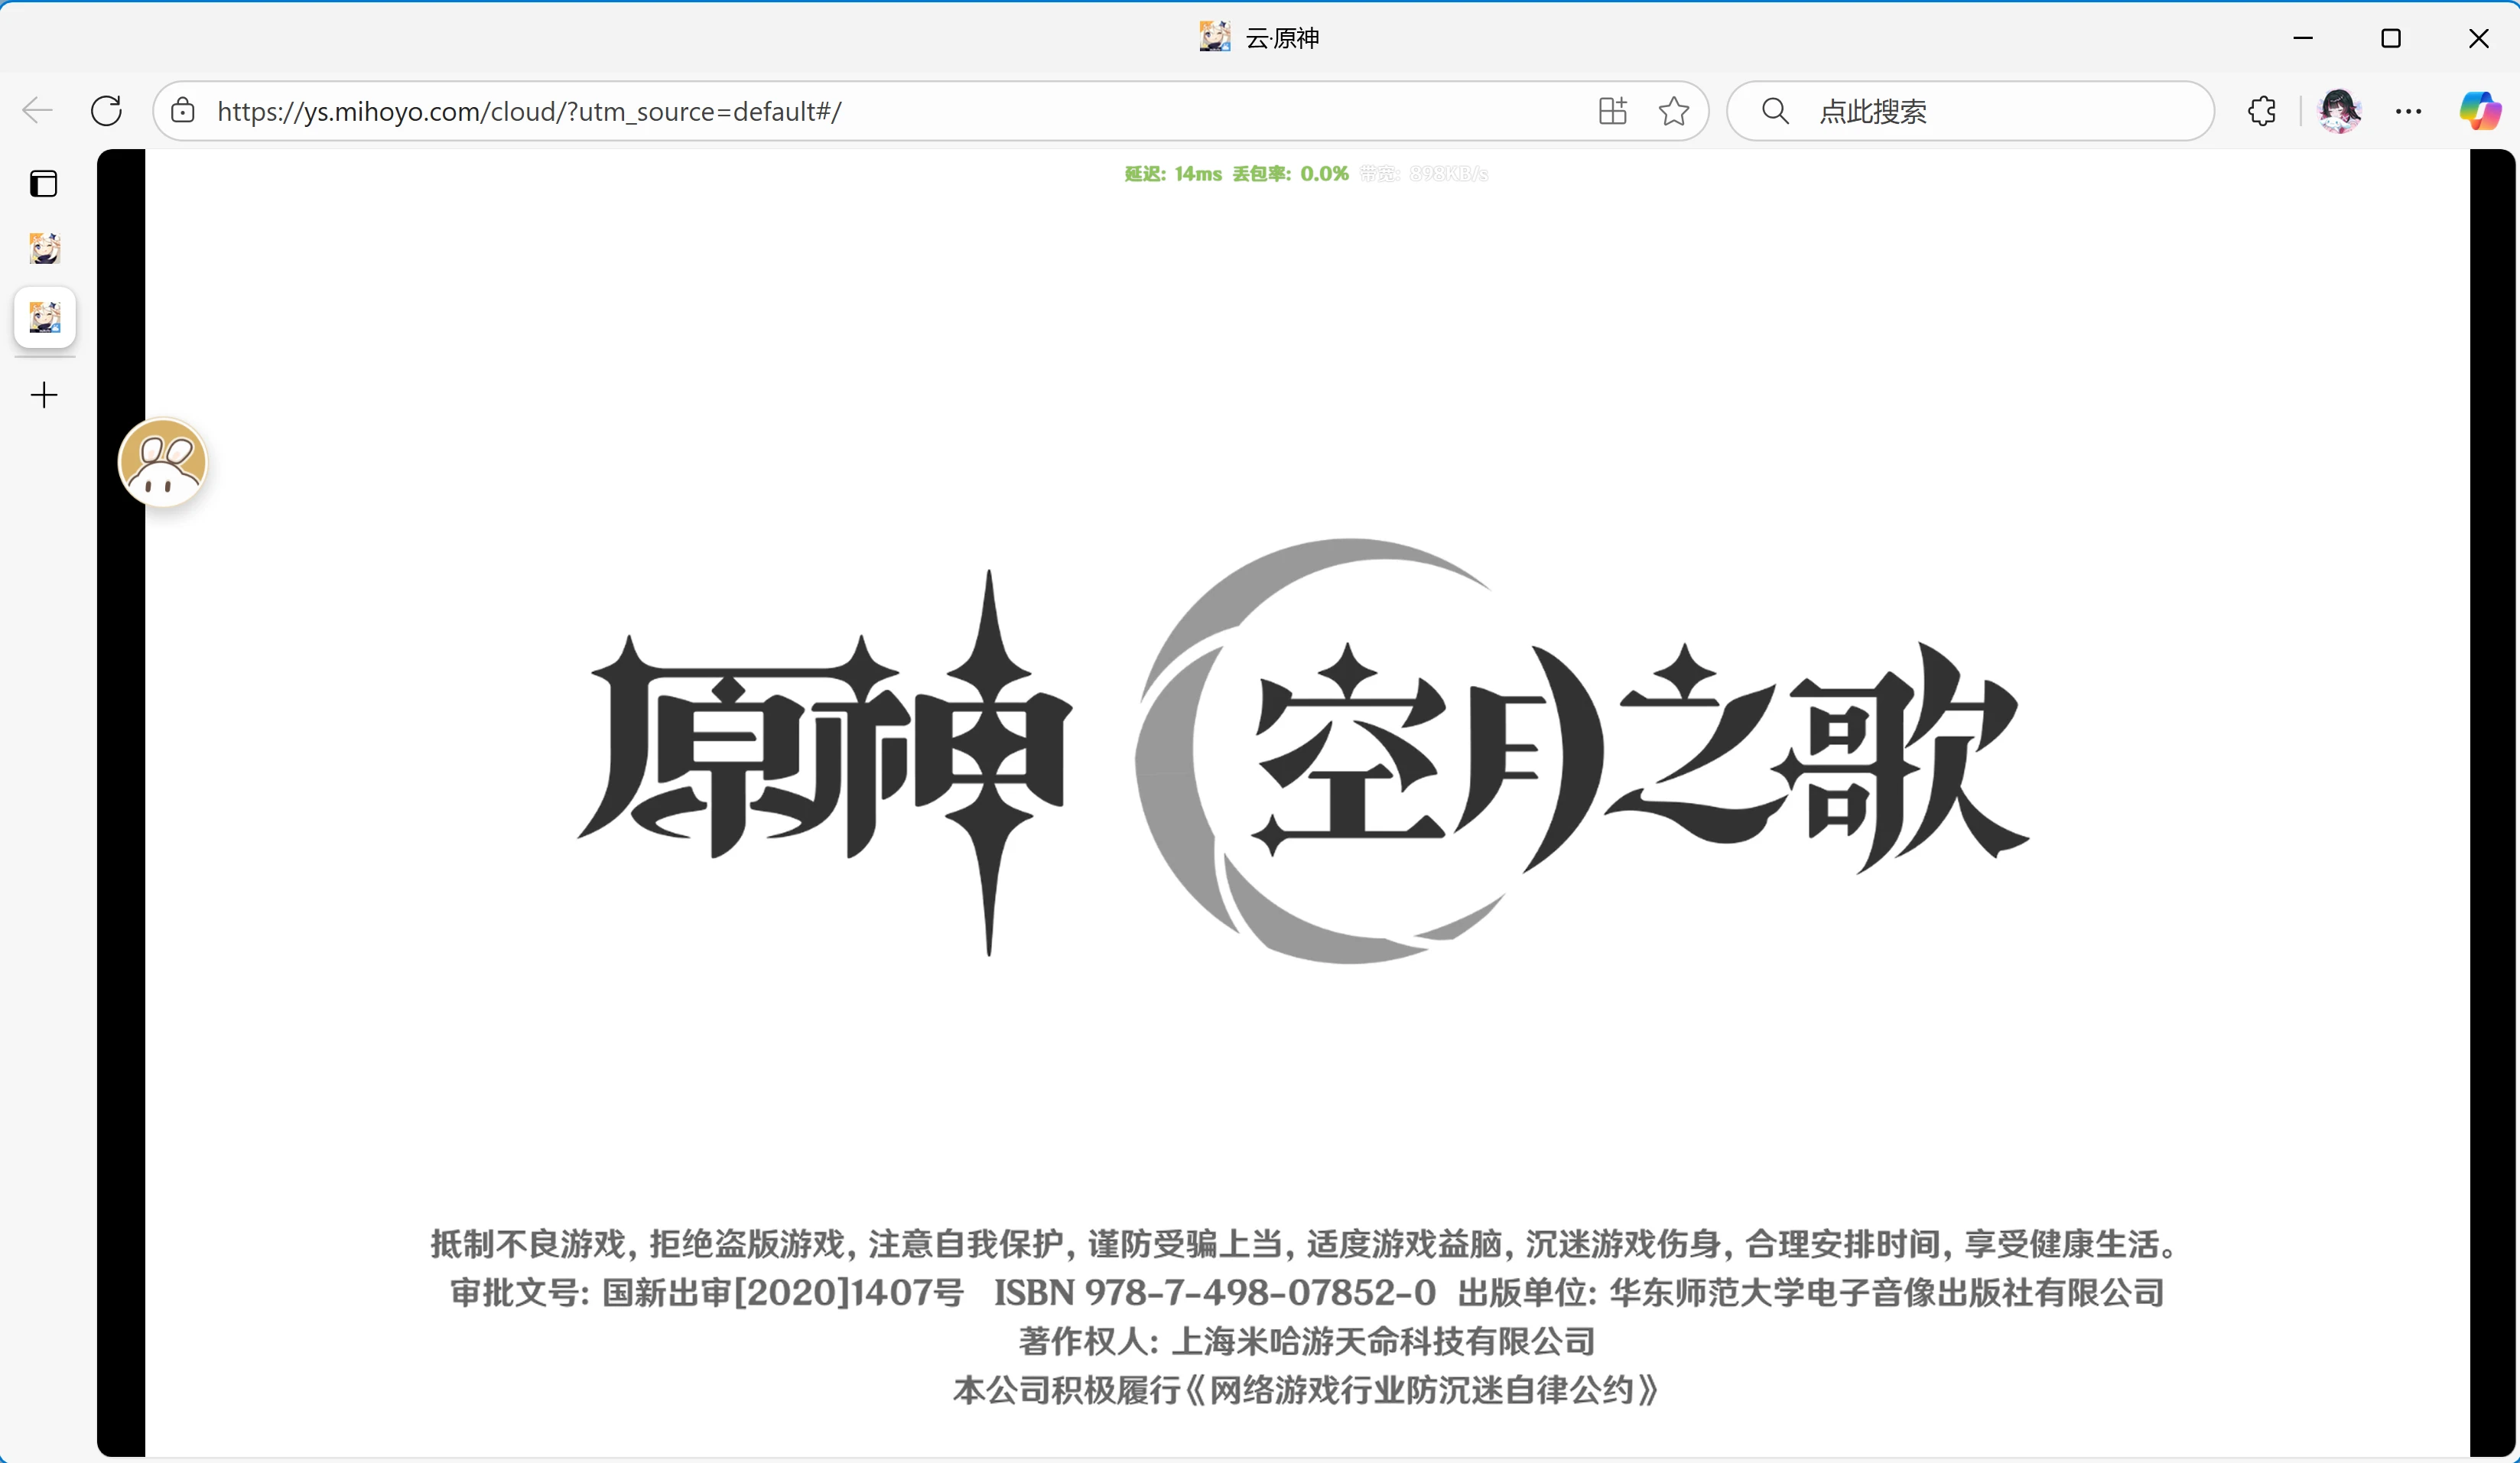Open the floating Paimon menu bubble
The width and height of the screenshot is (2520, 1463).
[163, 462]
